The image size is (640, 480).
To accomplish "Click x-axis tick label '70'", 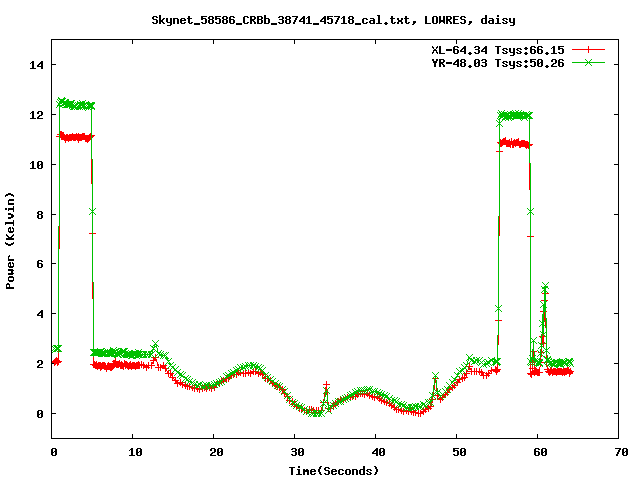I will click(621, 452).
